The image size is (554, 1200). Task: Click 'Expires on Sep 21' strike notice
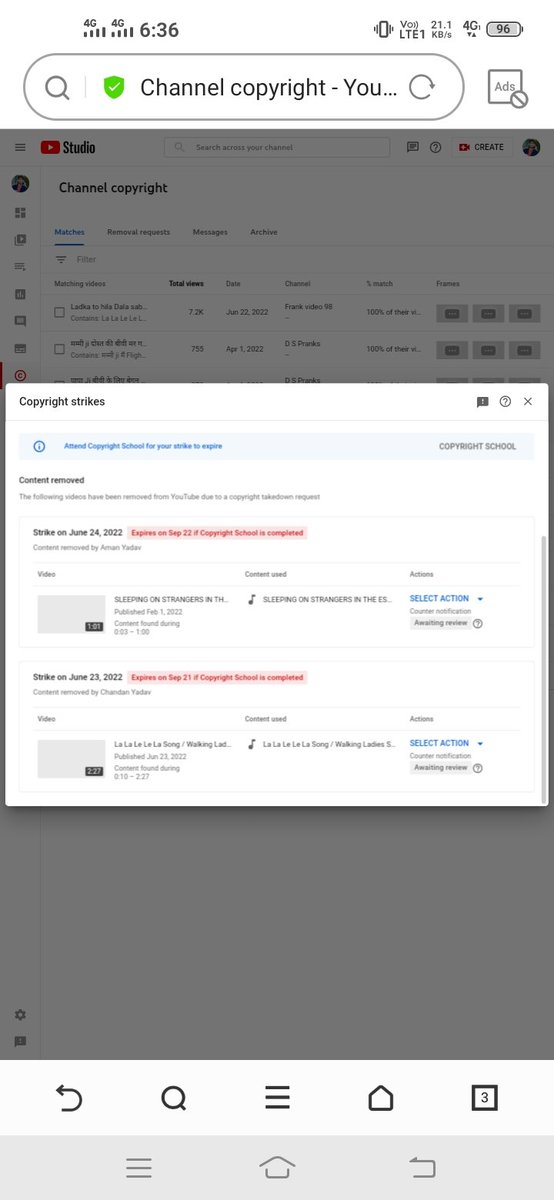(x=217, y=677)
